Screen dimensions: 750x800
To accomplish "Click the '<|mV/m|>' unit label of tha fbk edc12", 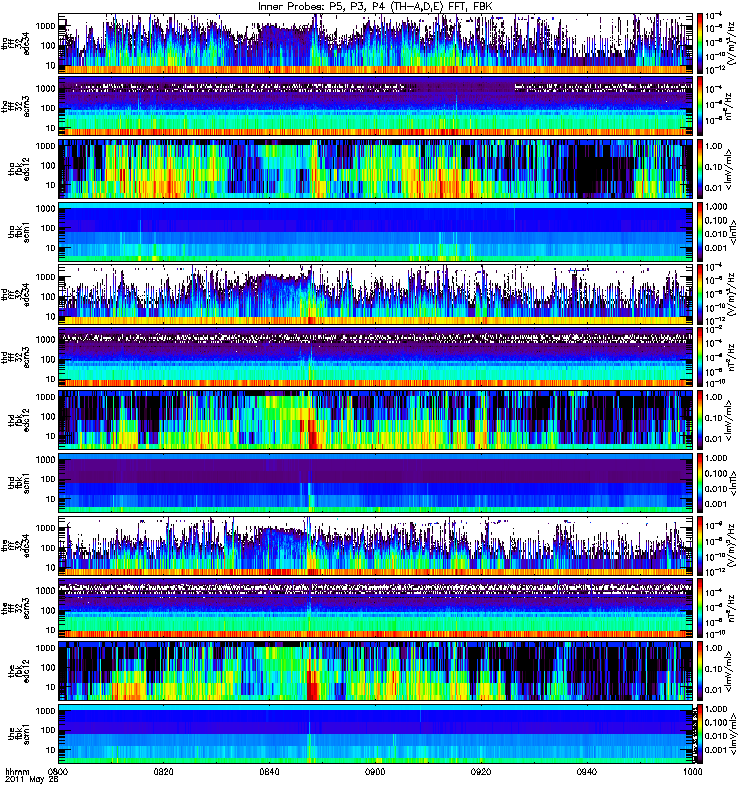I will pos(728,169).
